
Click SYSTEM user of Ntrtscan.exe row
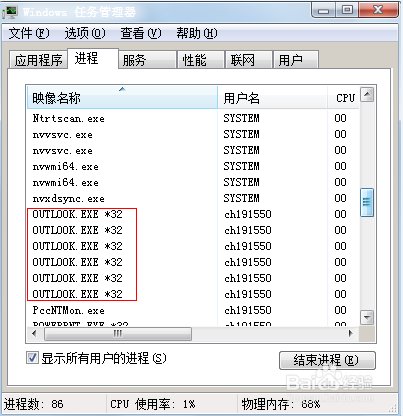click(241, 118)
